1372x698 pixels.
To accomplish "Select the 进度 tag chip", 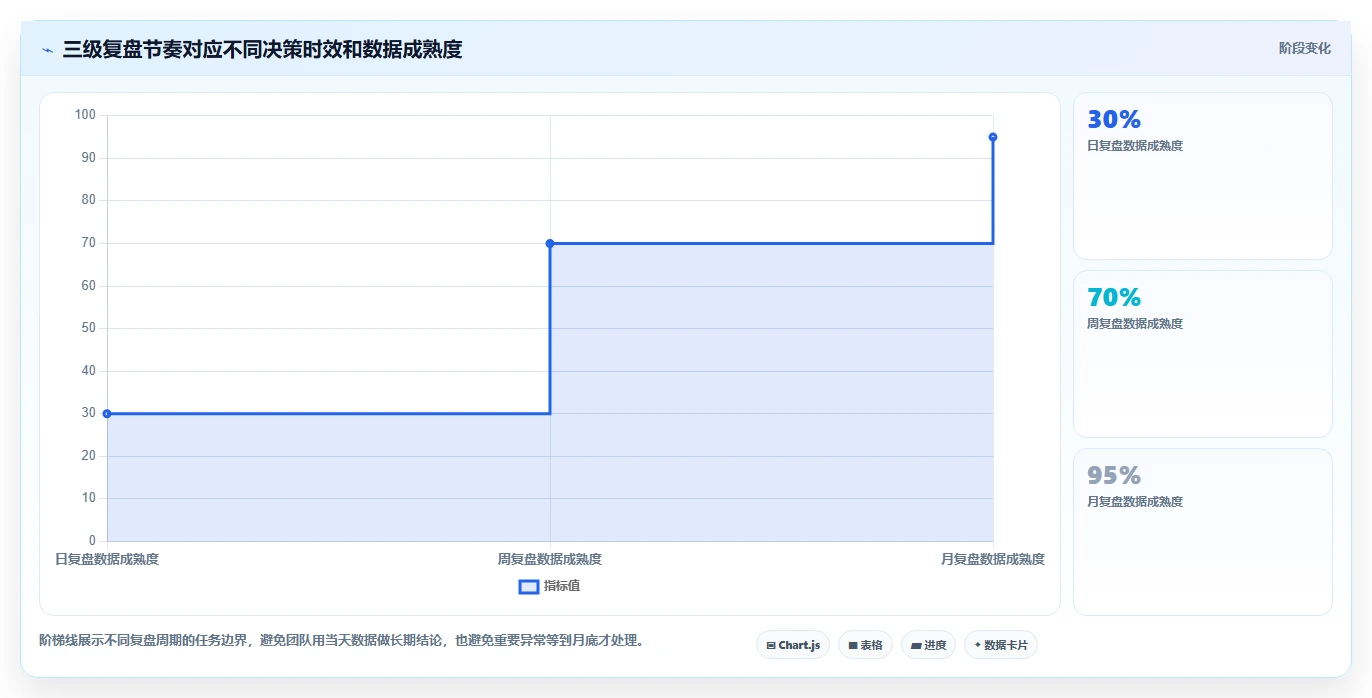I will point(928,645).
